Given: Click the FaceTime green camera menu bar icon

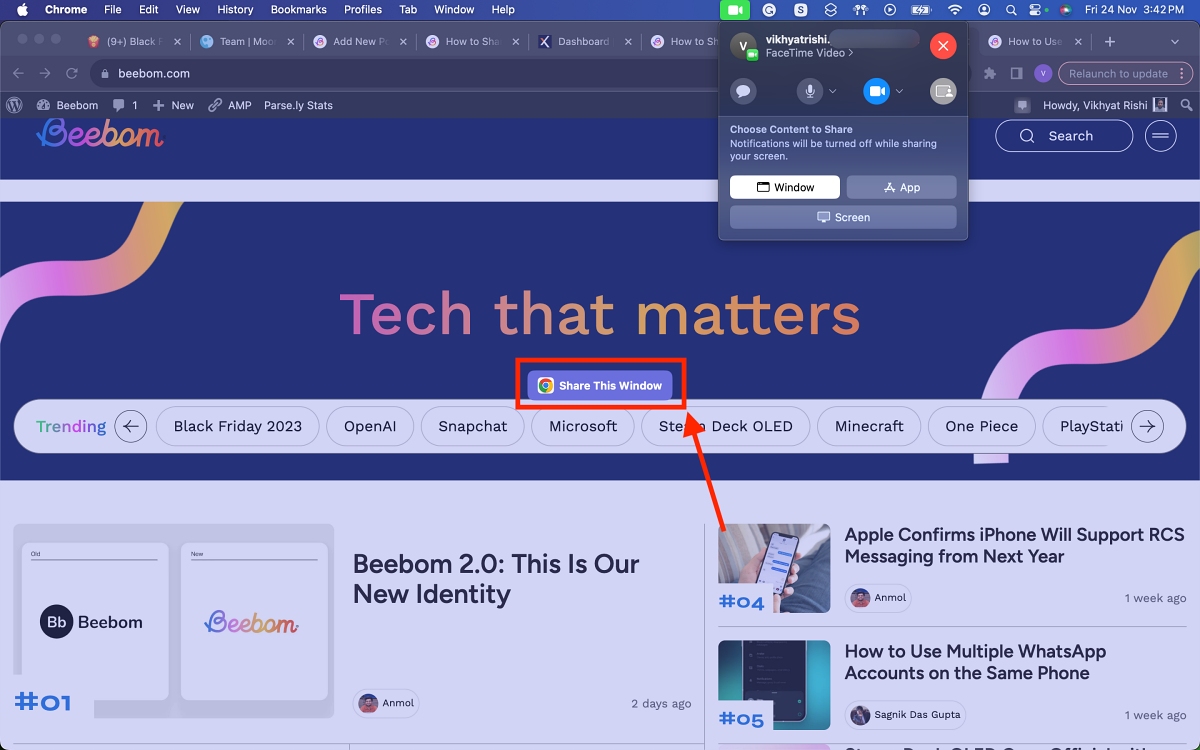Looking at the screenshot, I should pyautogui.click(x=734, y=10).
